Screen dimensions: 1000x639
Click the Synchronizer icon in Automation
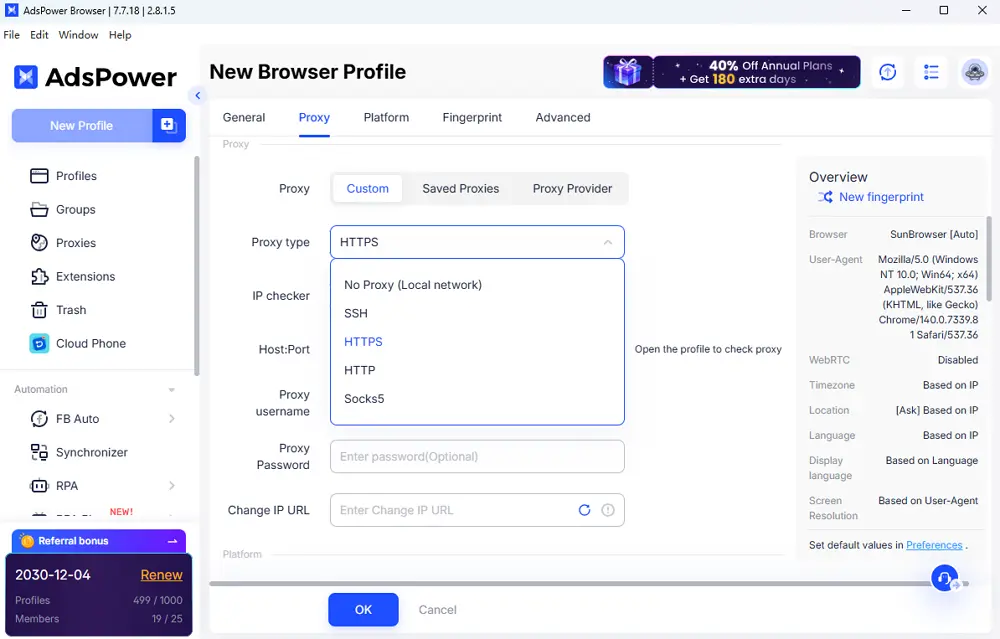click(x=40, y=452)
